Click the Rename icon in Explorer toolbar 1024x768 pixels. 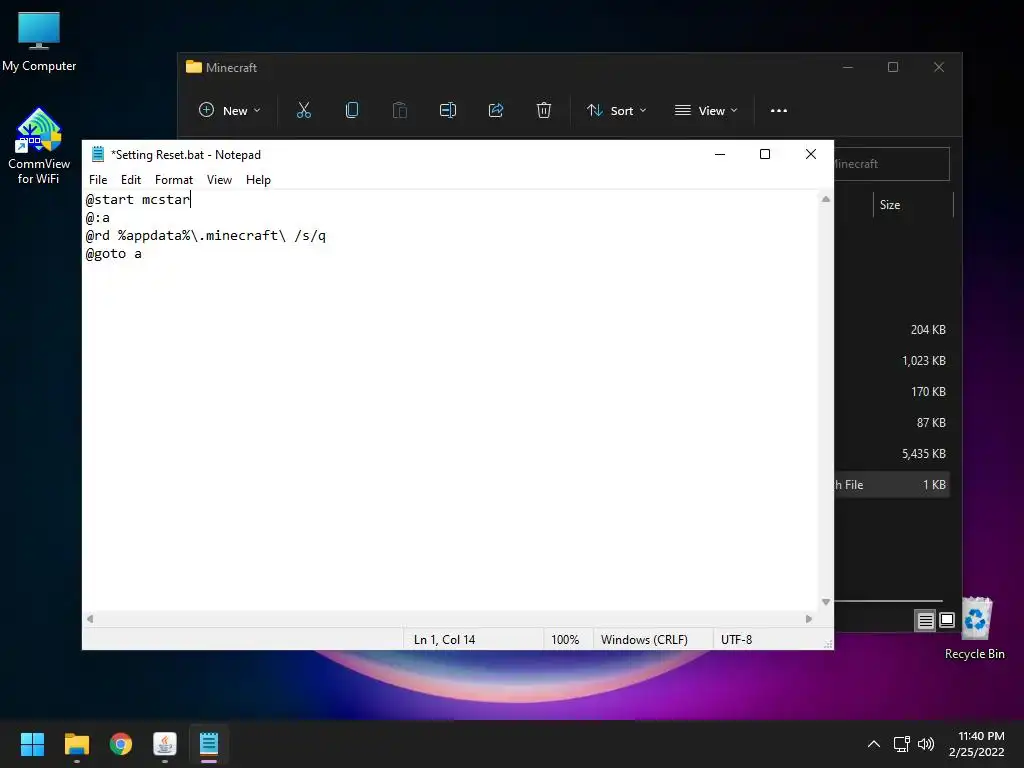coord(448,110)
